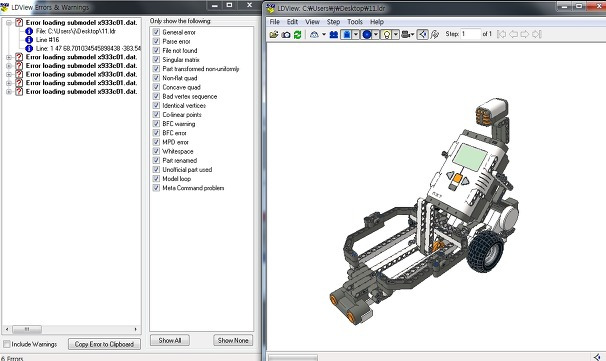The height and width of the screenshot is (361, 606).
Task: Uncheck the File not found checkbox
Action: (156, 50)
